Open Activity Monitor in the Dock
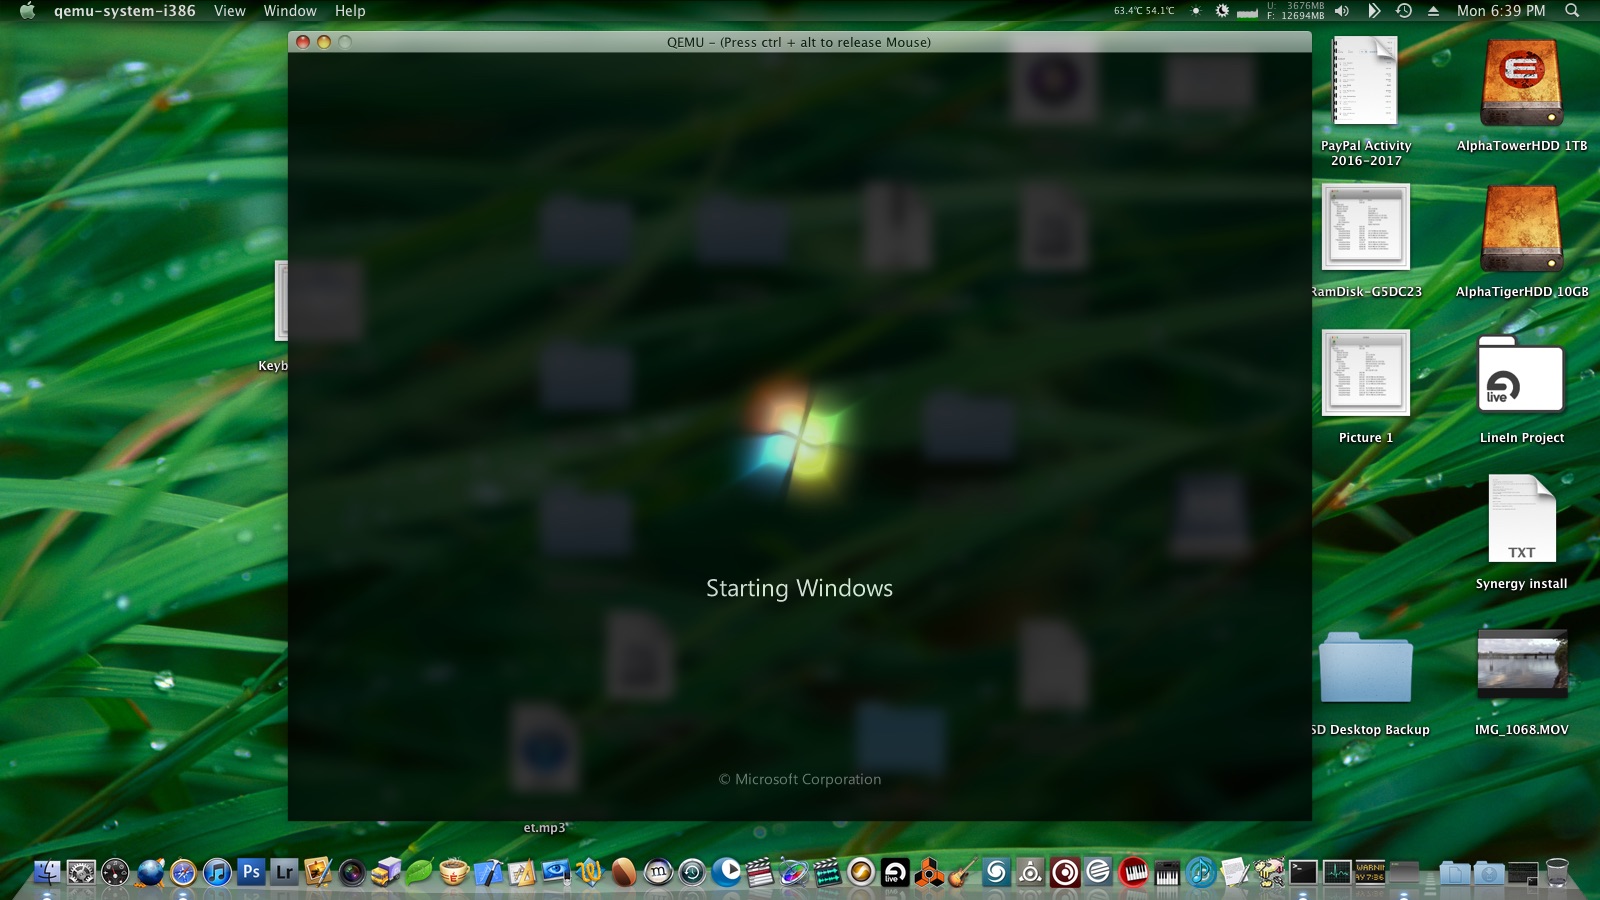 1337,873
